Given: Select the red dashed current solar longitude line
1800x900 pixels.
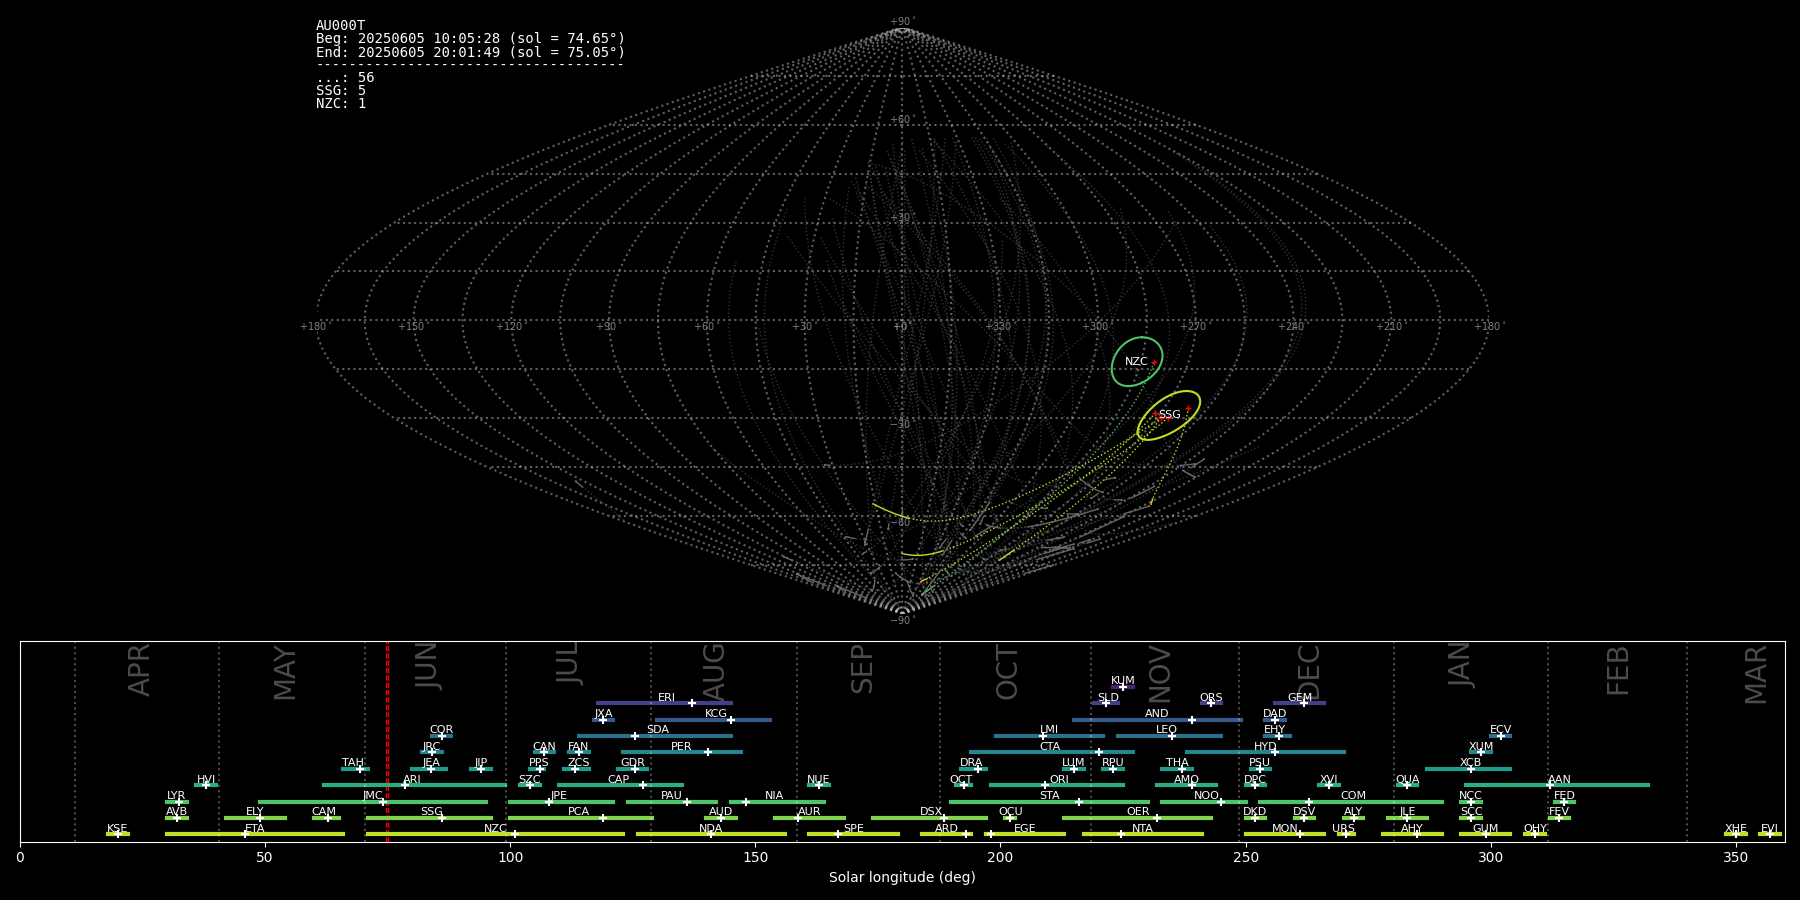Looking at the screenshot, I should point(387,741).
